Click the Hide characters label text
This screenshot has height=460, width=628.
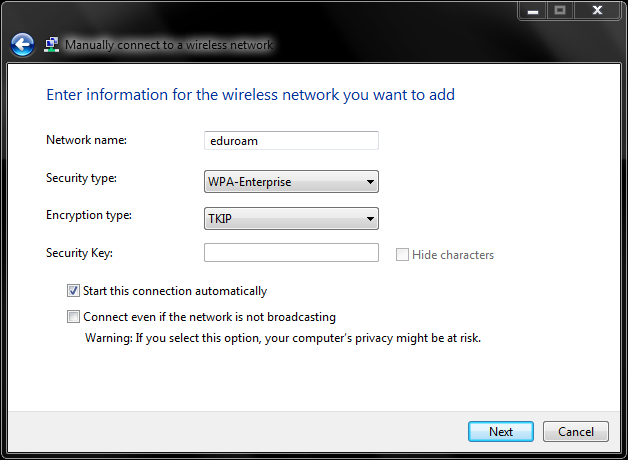coord(453,255)
